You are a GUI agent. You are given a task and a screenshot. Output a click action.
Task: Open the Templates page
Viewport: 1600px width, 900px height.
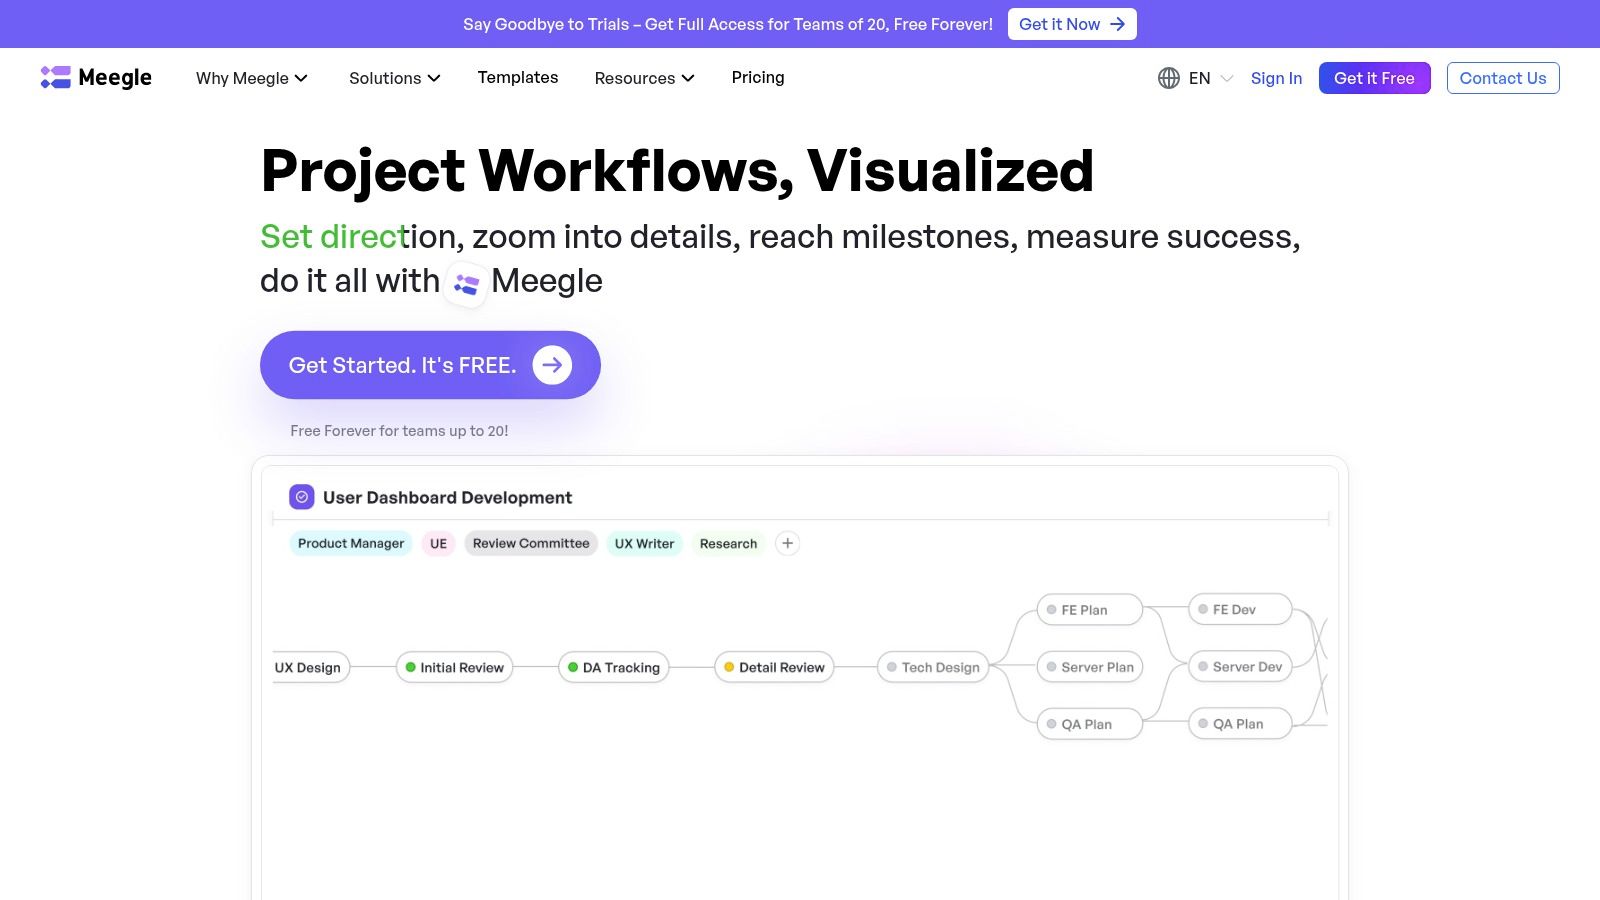pos(518,77)
